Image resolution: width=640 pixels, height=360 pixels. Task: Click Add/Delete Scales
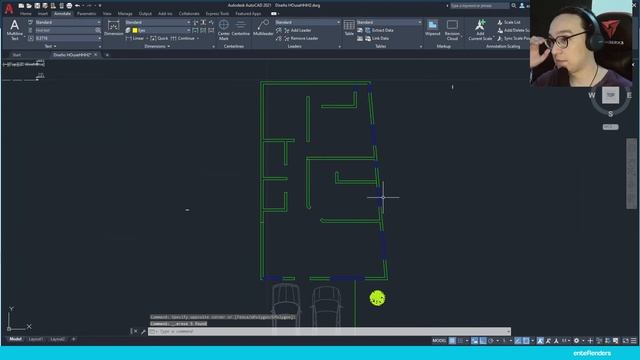click(513, 30)
